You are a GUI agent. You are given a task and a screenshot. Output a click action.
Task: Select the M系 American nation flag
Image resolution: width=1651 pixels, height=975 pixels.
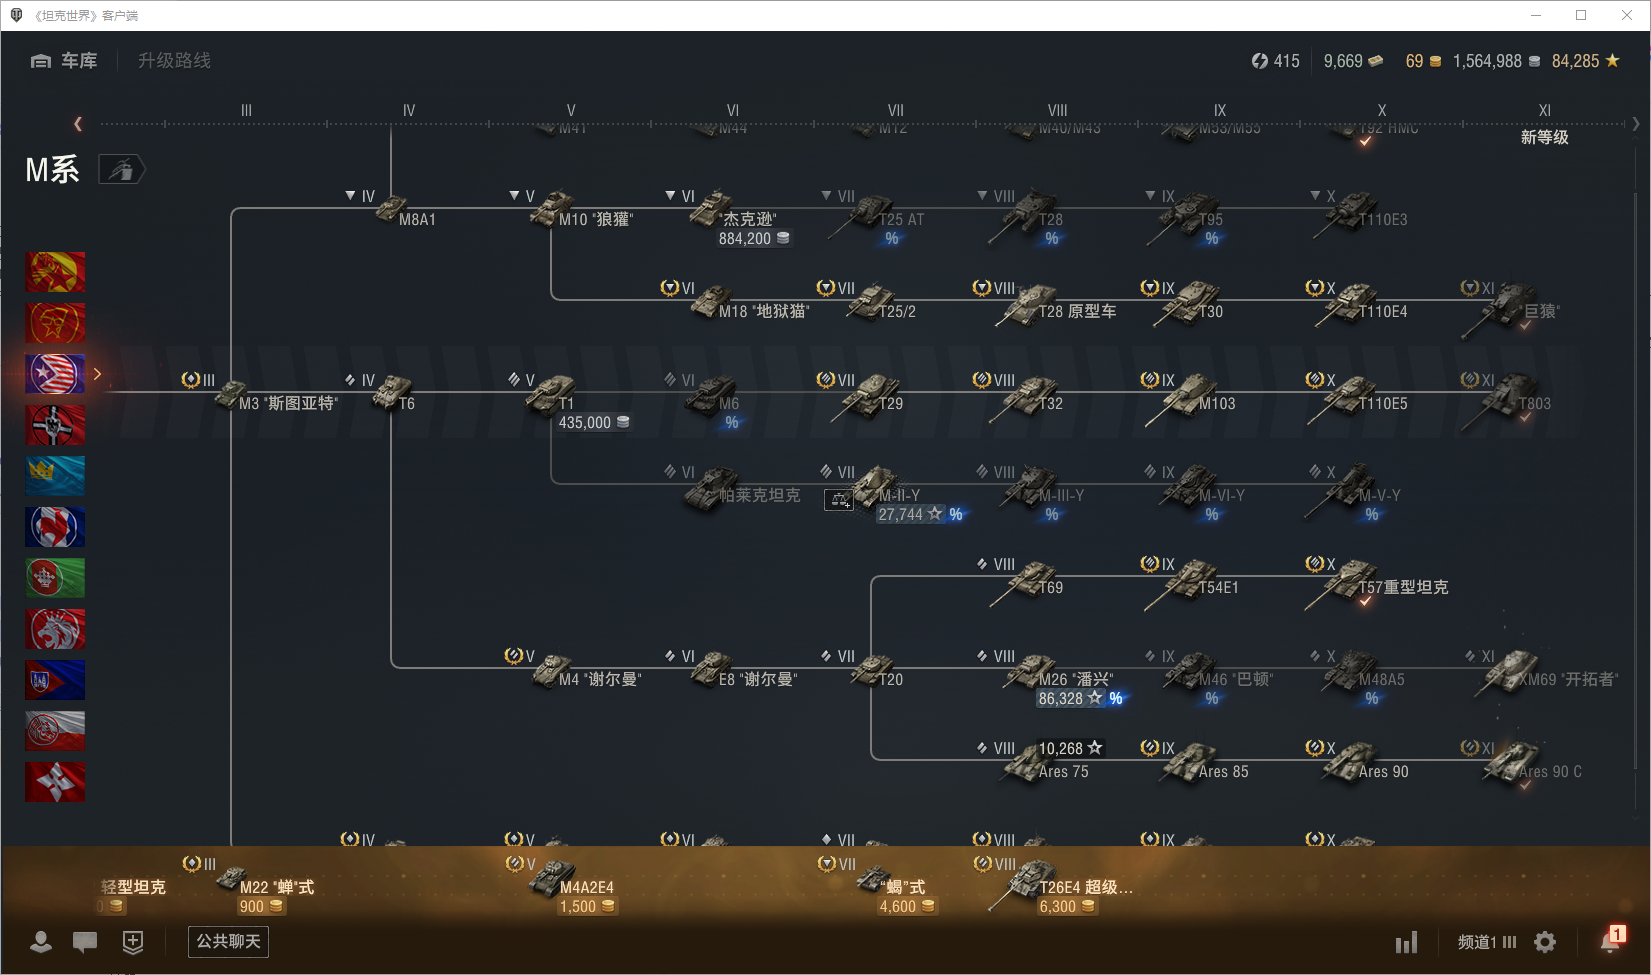(55, 374)
